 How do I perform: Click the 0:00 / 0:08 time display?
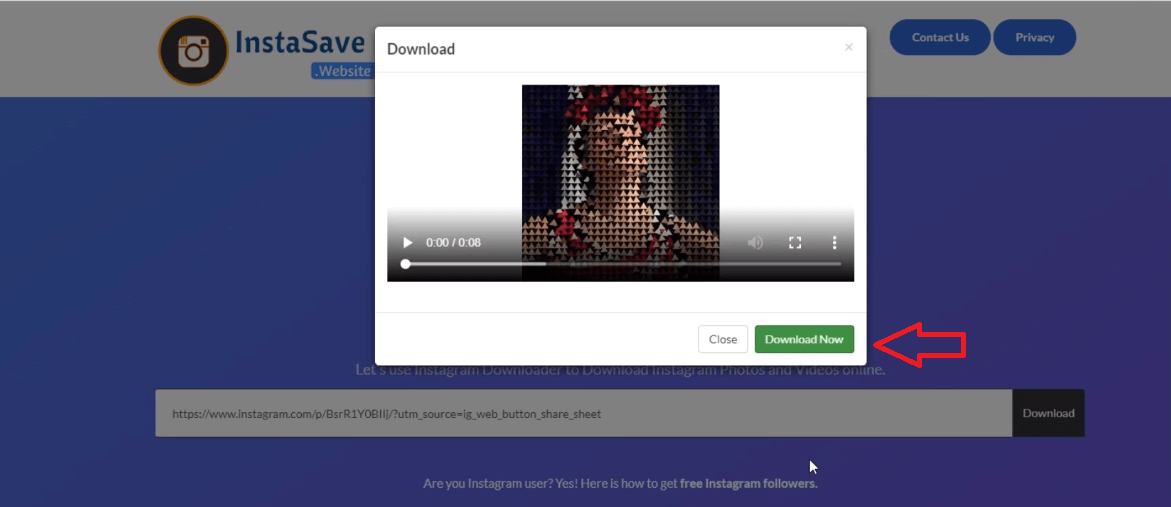tap(453, 243)
